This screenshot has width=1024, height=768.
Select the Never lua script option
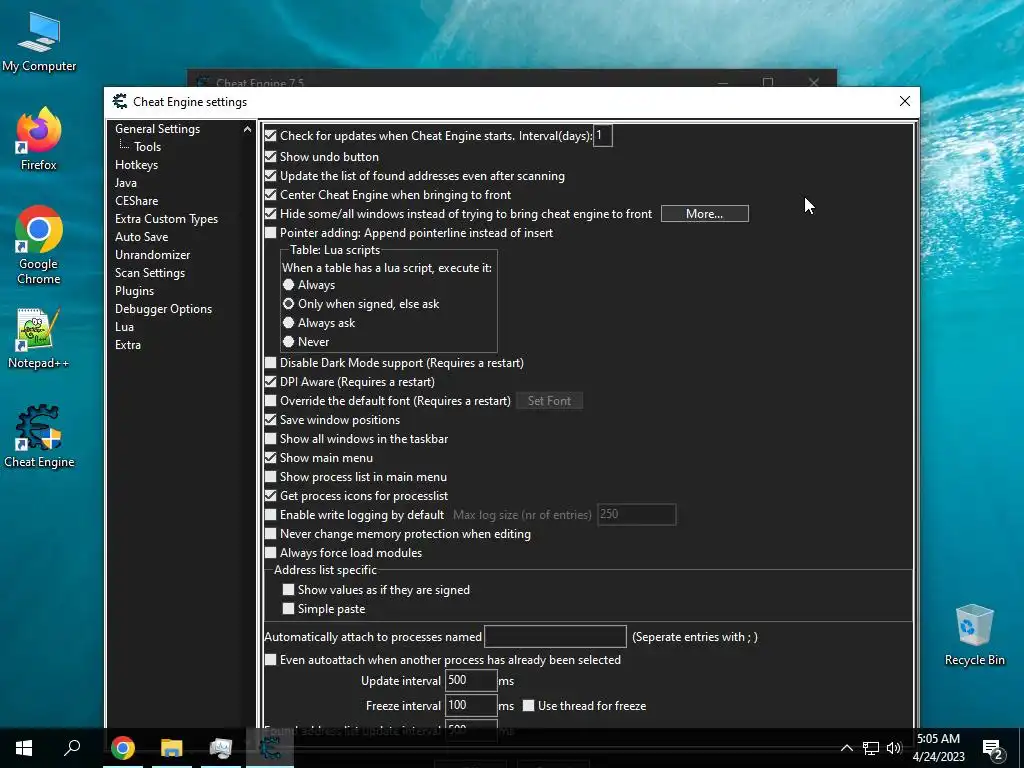[289, 342]
